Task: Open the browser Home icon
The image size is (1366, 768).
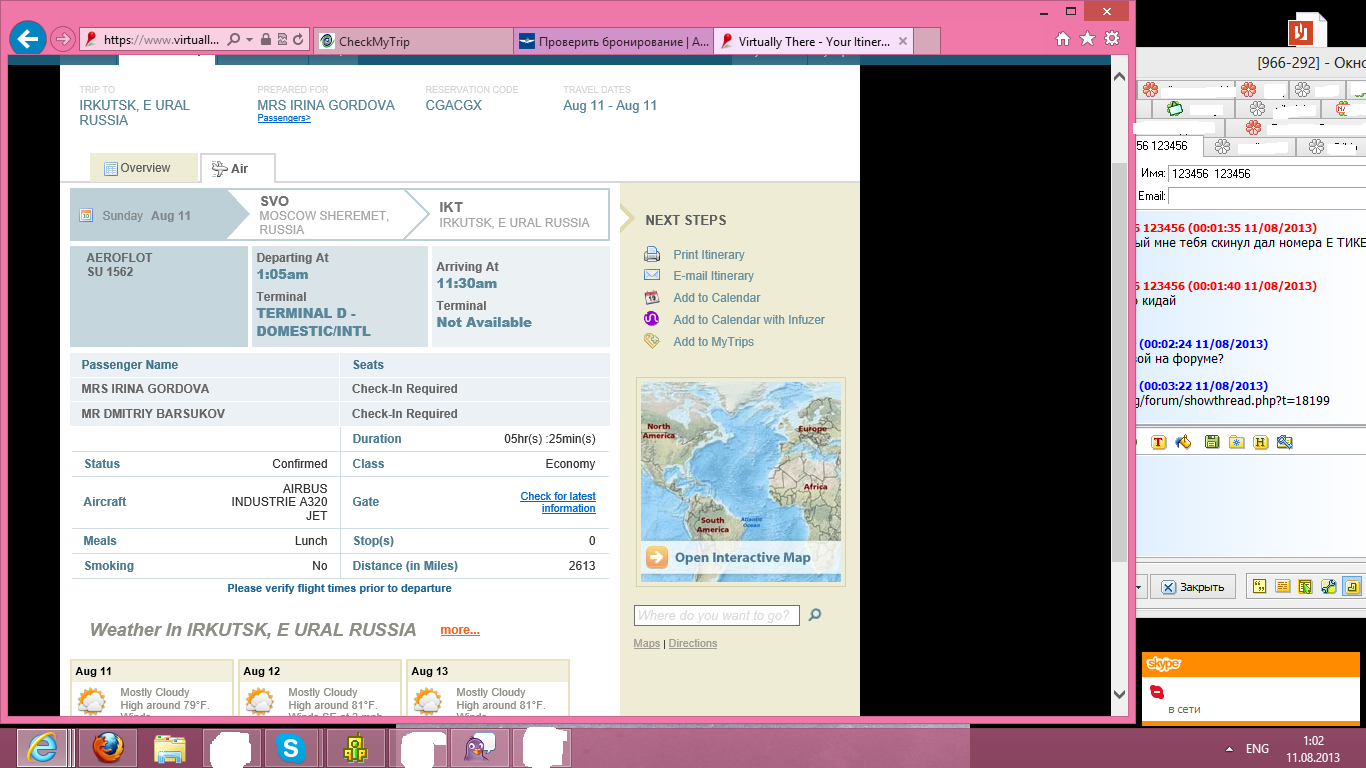Action: tap(1063, 39)
